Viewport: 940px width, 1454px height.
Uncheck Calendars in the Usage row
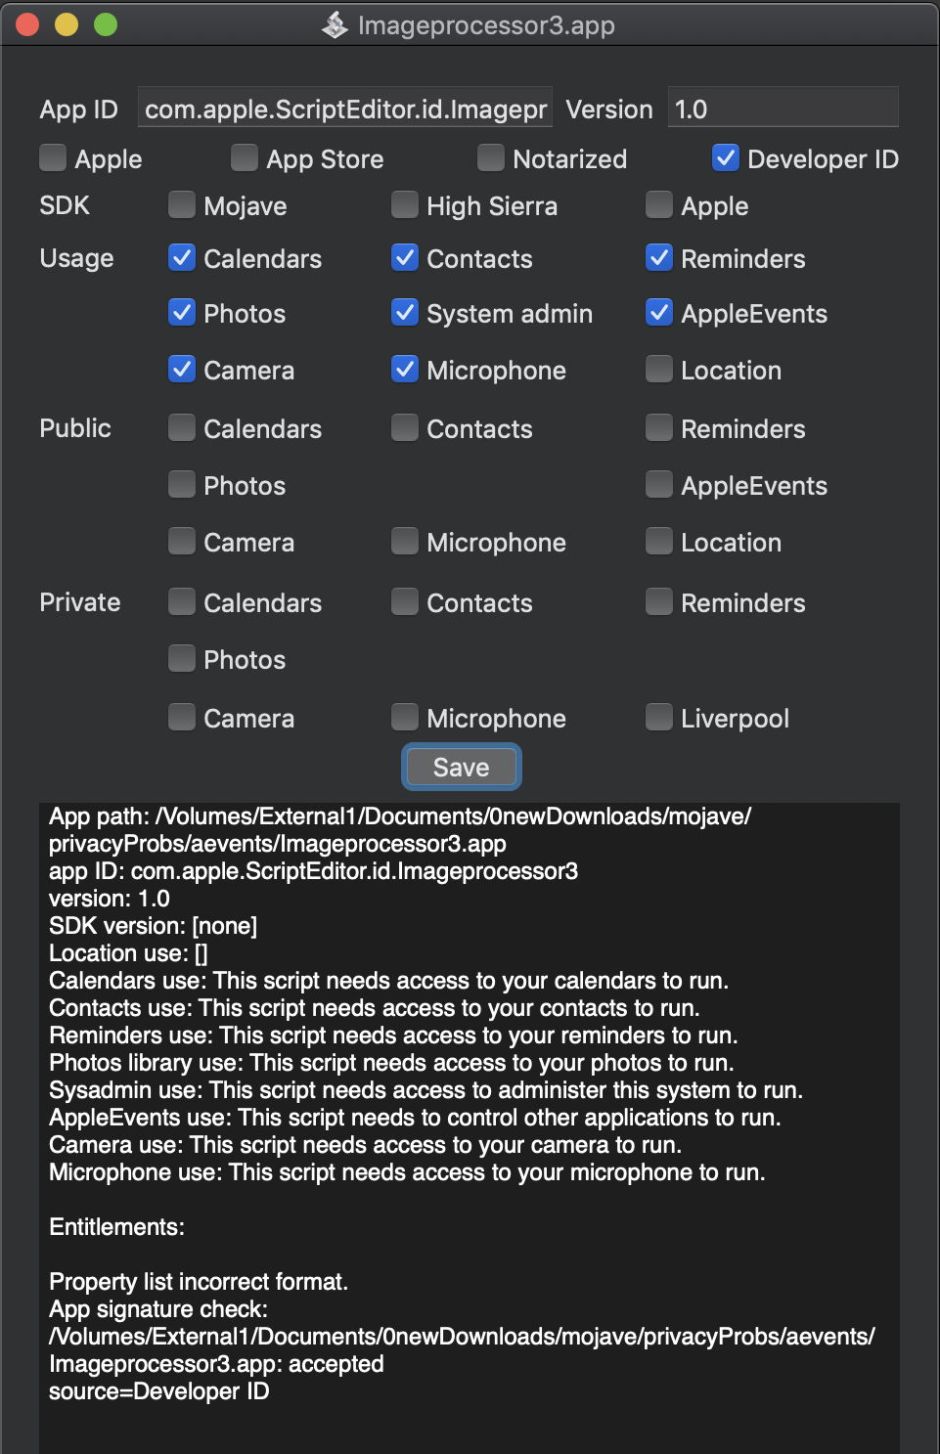[181, 258]
